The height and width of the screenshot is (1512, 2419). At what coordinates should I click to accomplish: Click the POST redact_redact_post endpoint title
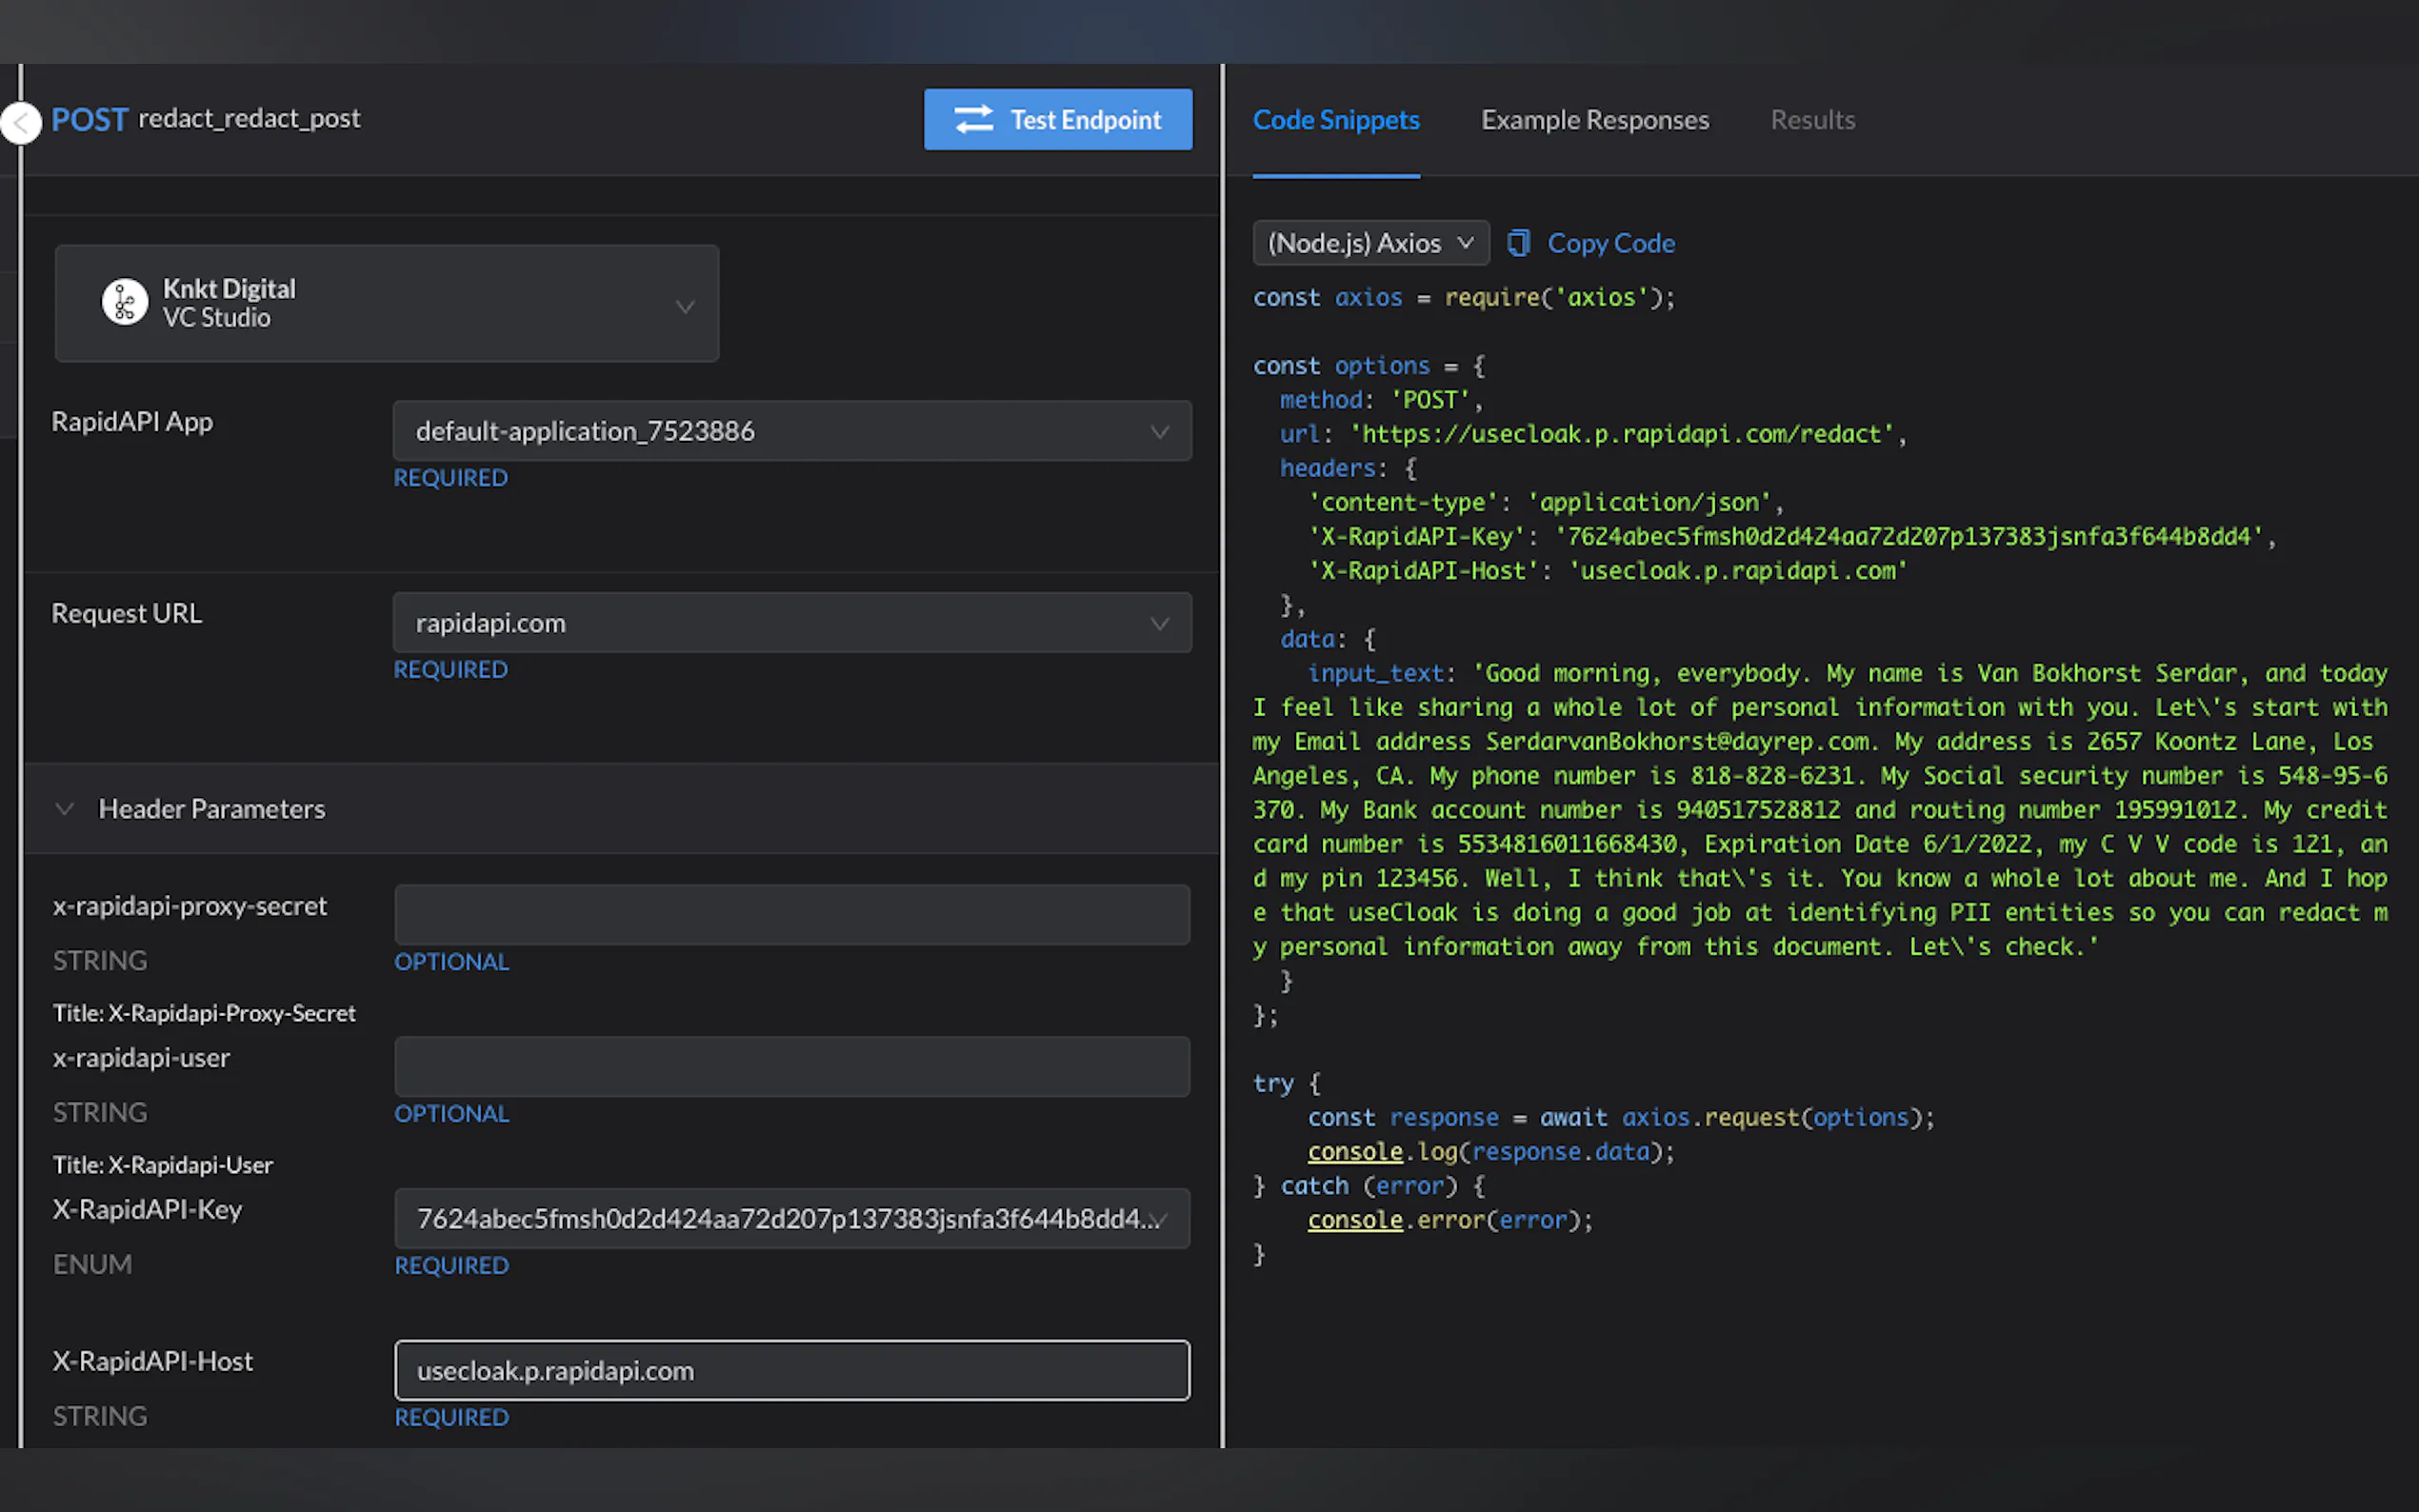click(206, 119)
